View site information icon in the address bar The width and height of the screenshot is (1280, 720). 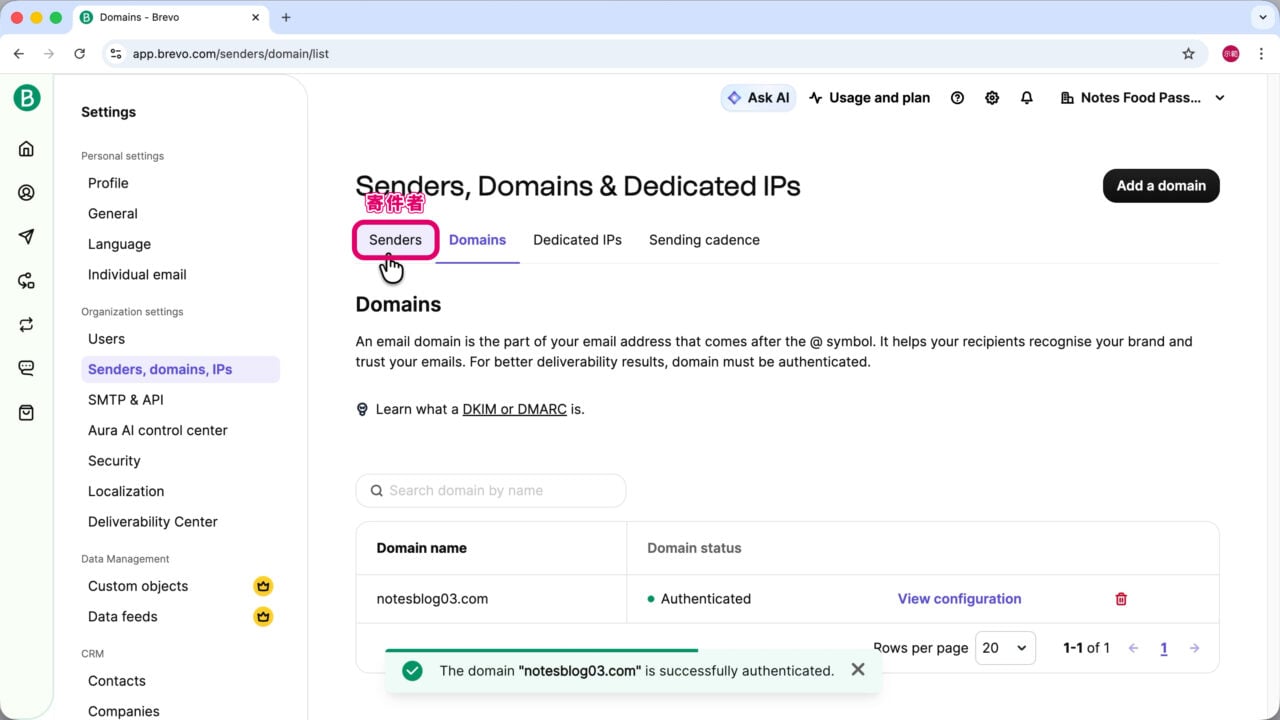click(116, 54)
